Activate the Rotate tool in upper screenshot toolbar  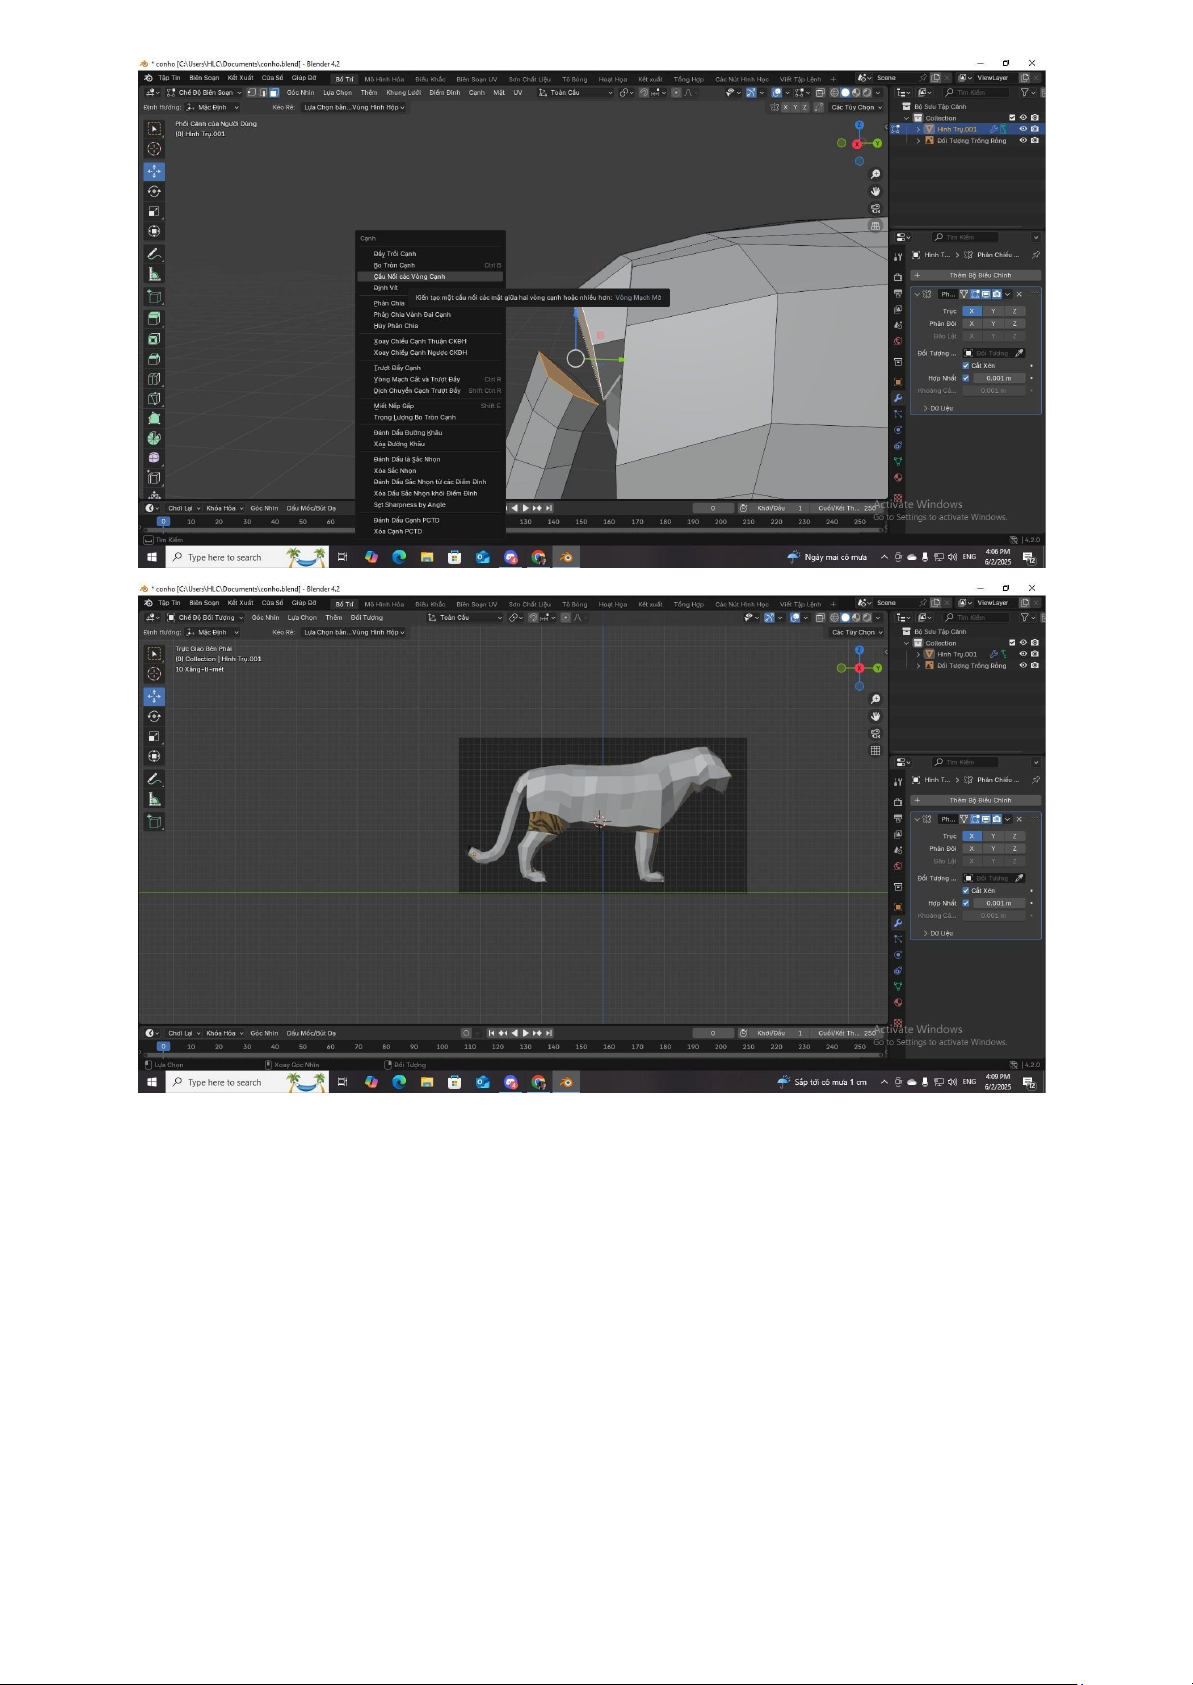pos(154,191)
